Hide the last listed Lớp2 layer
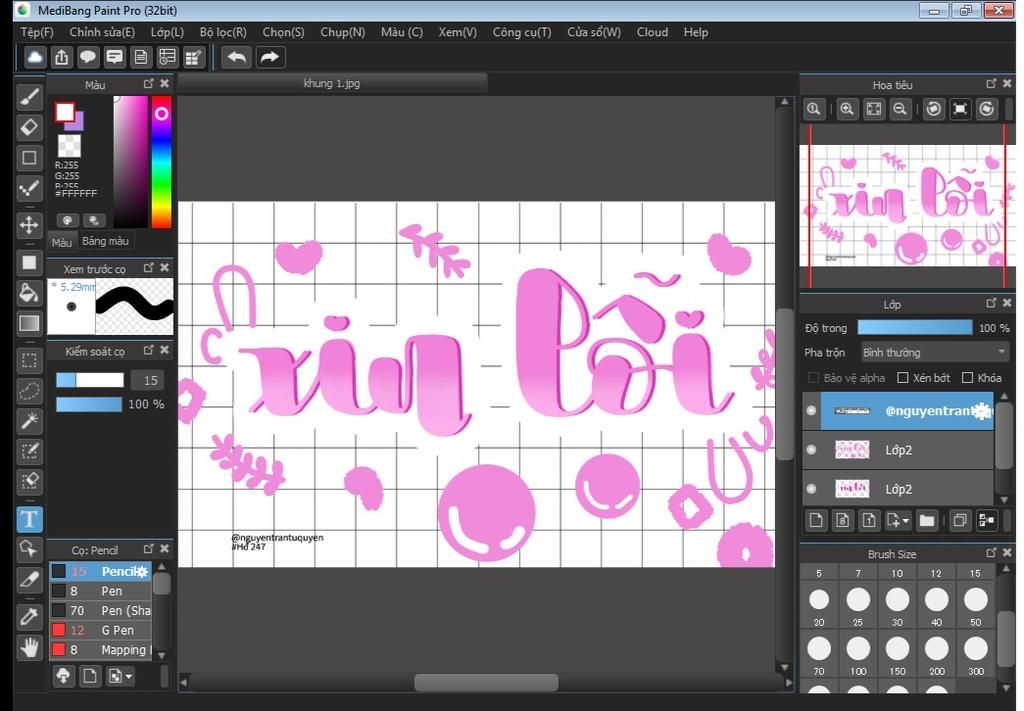Viewport: 1024px width, 711px height. [811, 489]
